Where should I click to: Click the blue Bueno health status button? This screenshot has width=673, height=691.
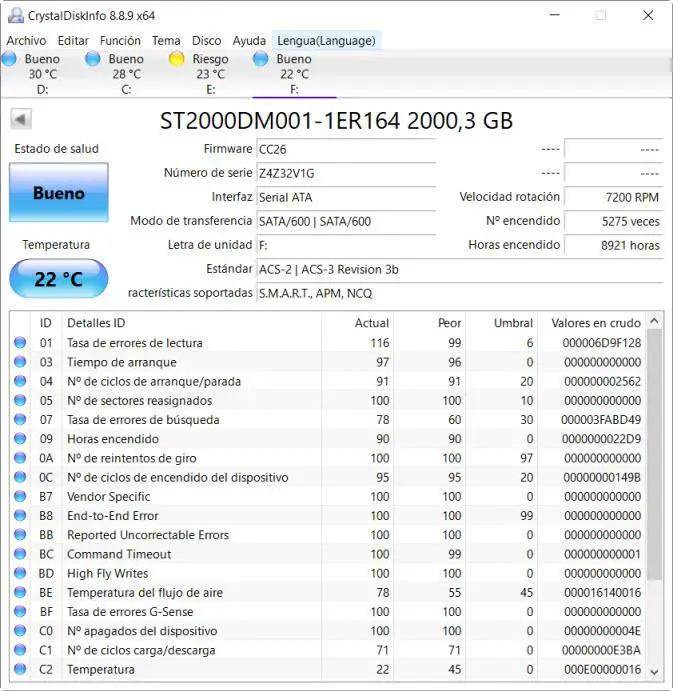click(59, 192)
